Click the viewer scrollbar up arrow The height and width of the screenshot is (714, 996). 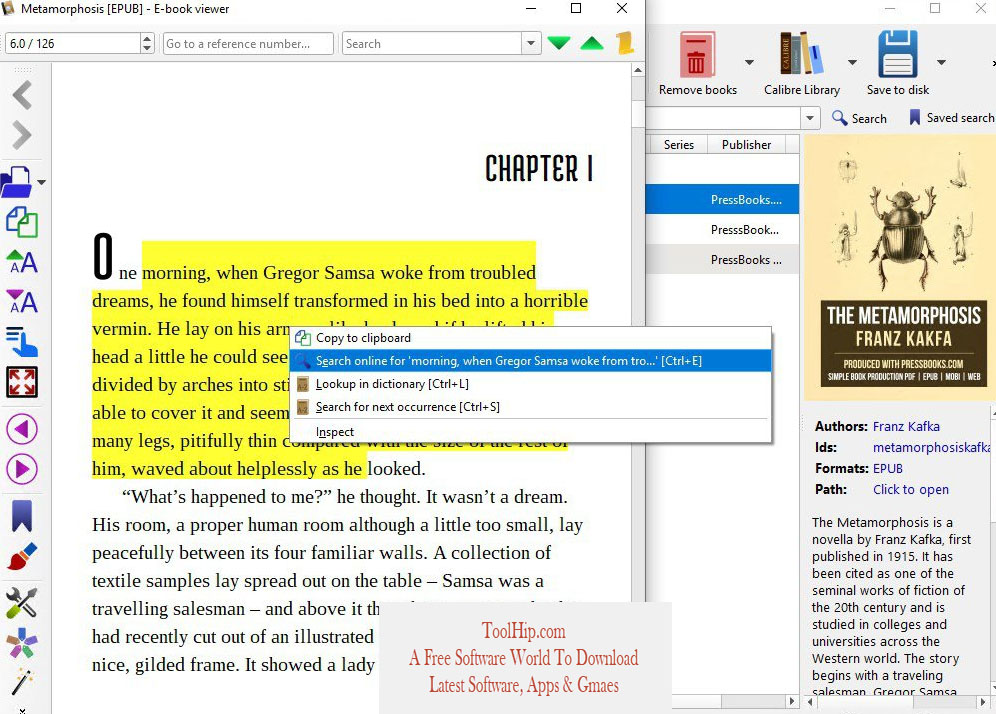point(638,70)
